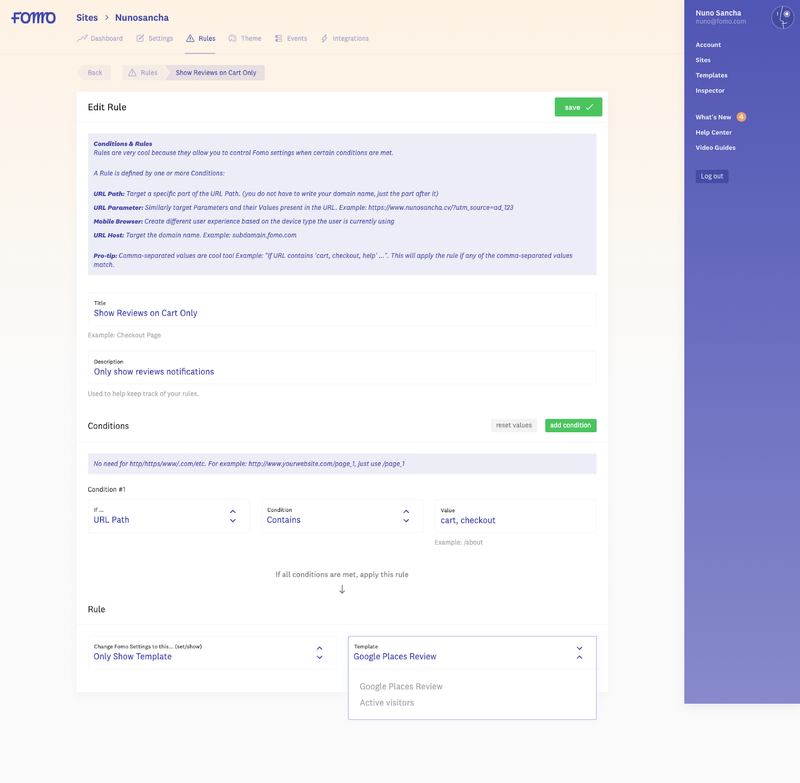Click the breadcrumb Rules triangle icon

pos(132,72)
